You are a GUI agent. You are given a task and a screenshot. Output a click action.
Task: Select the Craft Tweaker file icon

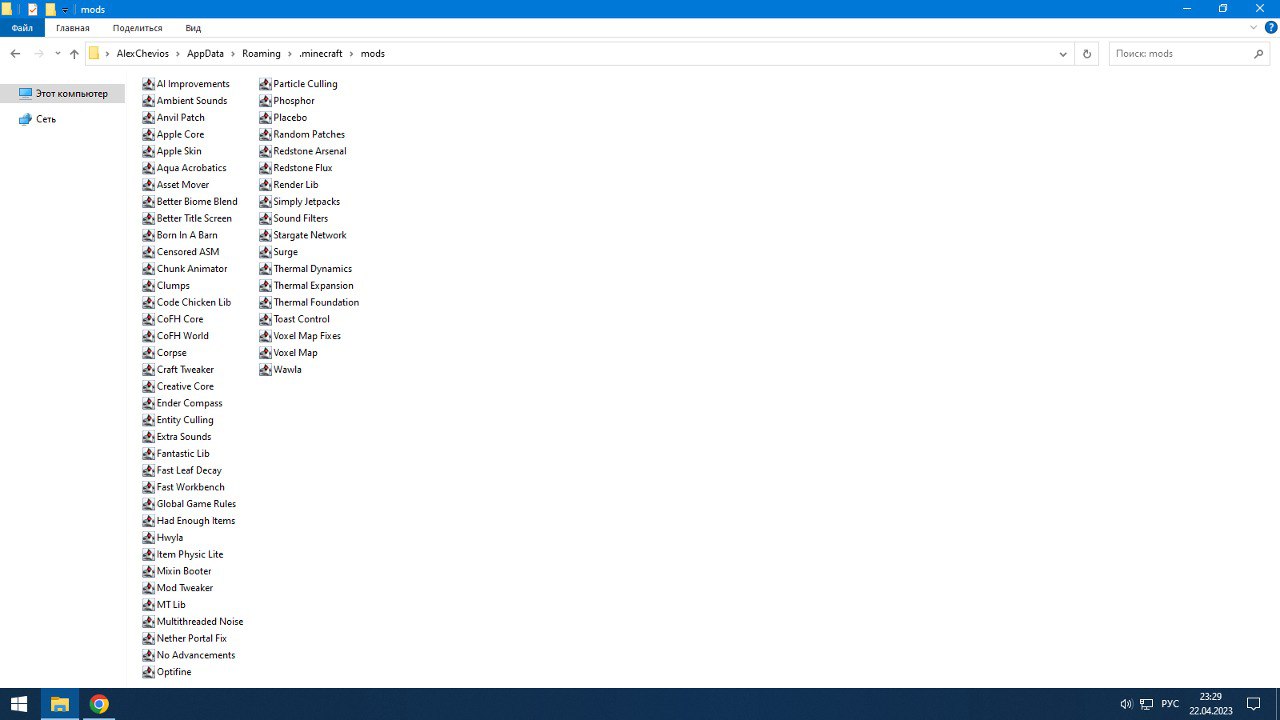pyautogui.click(x=148, y=370)
